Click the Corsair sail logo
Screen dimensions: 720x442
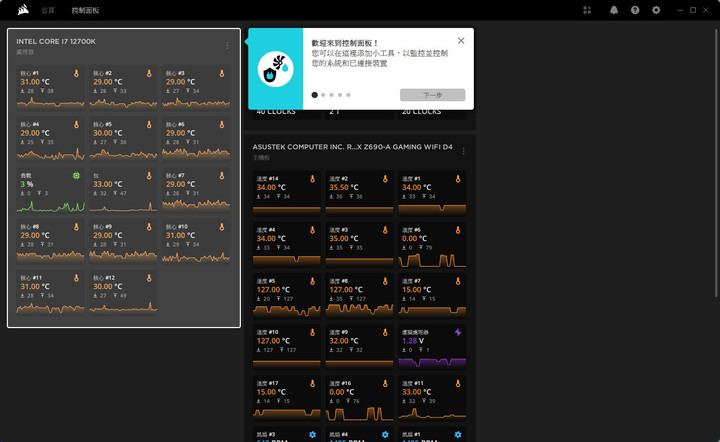[x=23, y=10]
